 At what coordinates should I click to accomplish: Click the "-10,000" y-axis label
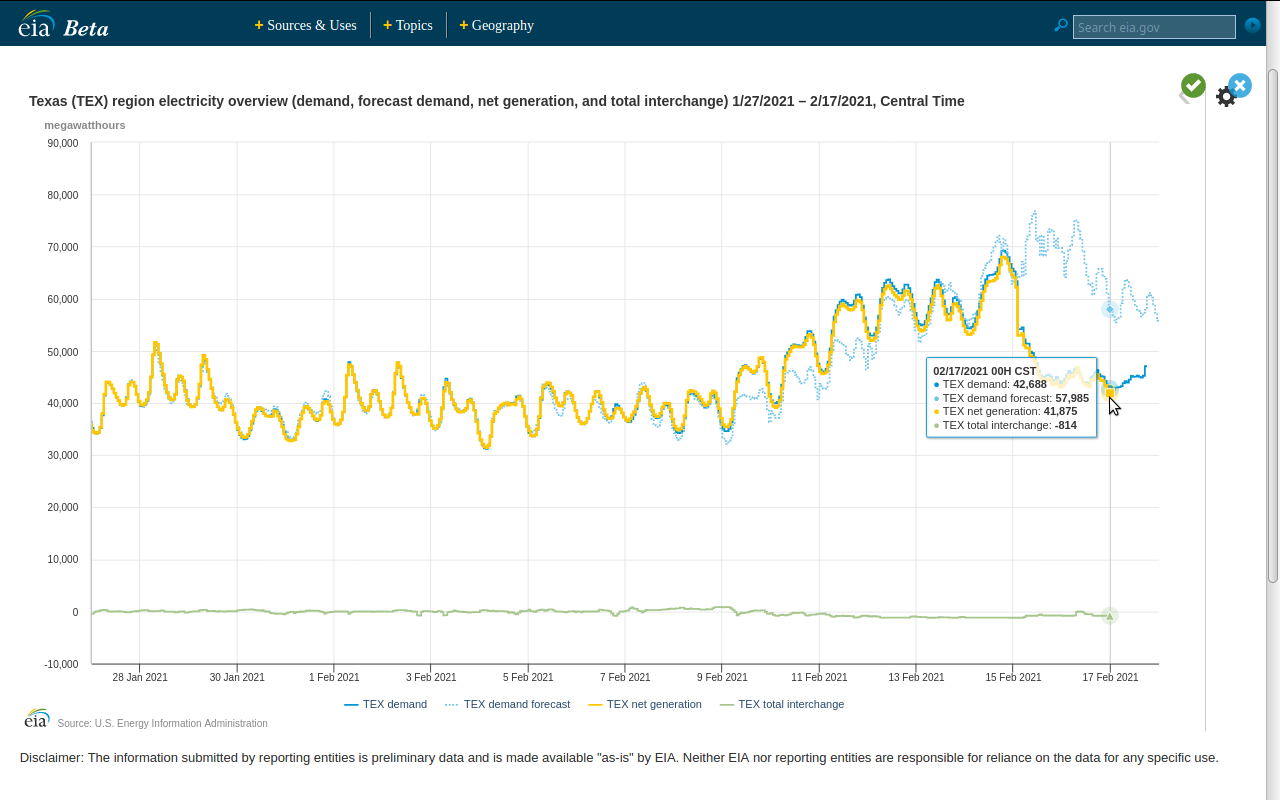(61, 664)
